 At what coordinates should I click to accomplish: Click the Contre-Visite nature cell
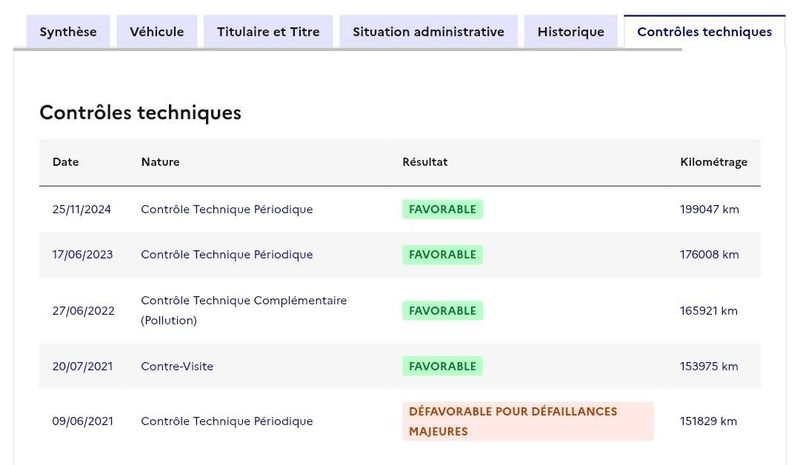(177, 366)
